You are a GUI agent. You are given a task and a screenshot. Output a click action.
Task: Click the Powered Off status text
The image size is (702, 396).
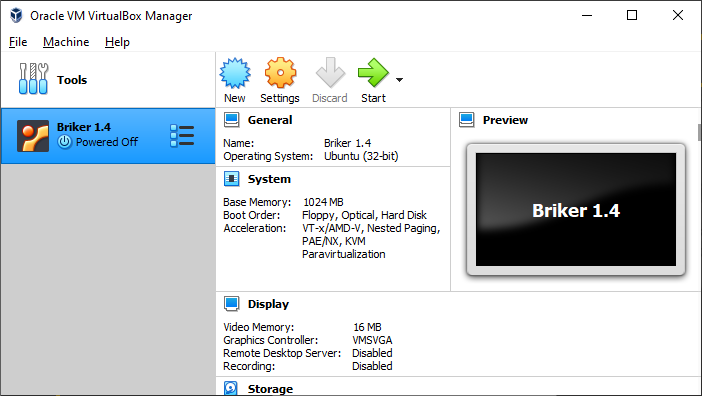coord(107,142)
